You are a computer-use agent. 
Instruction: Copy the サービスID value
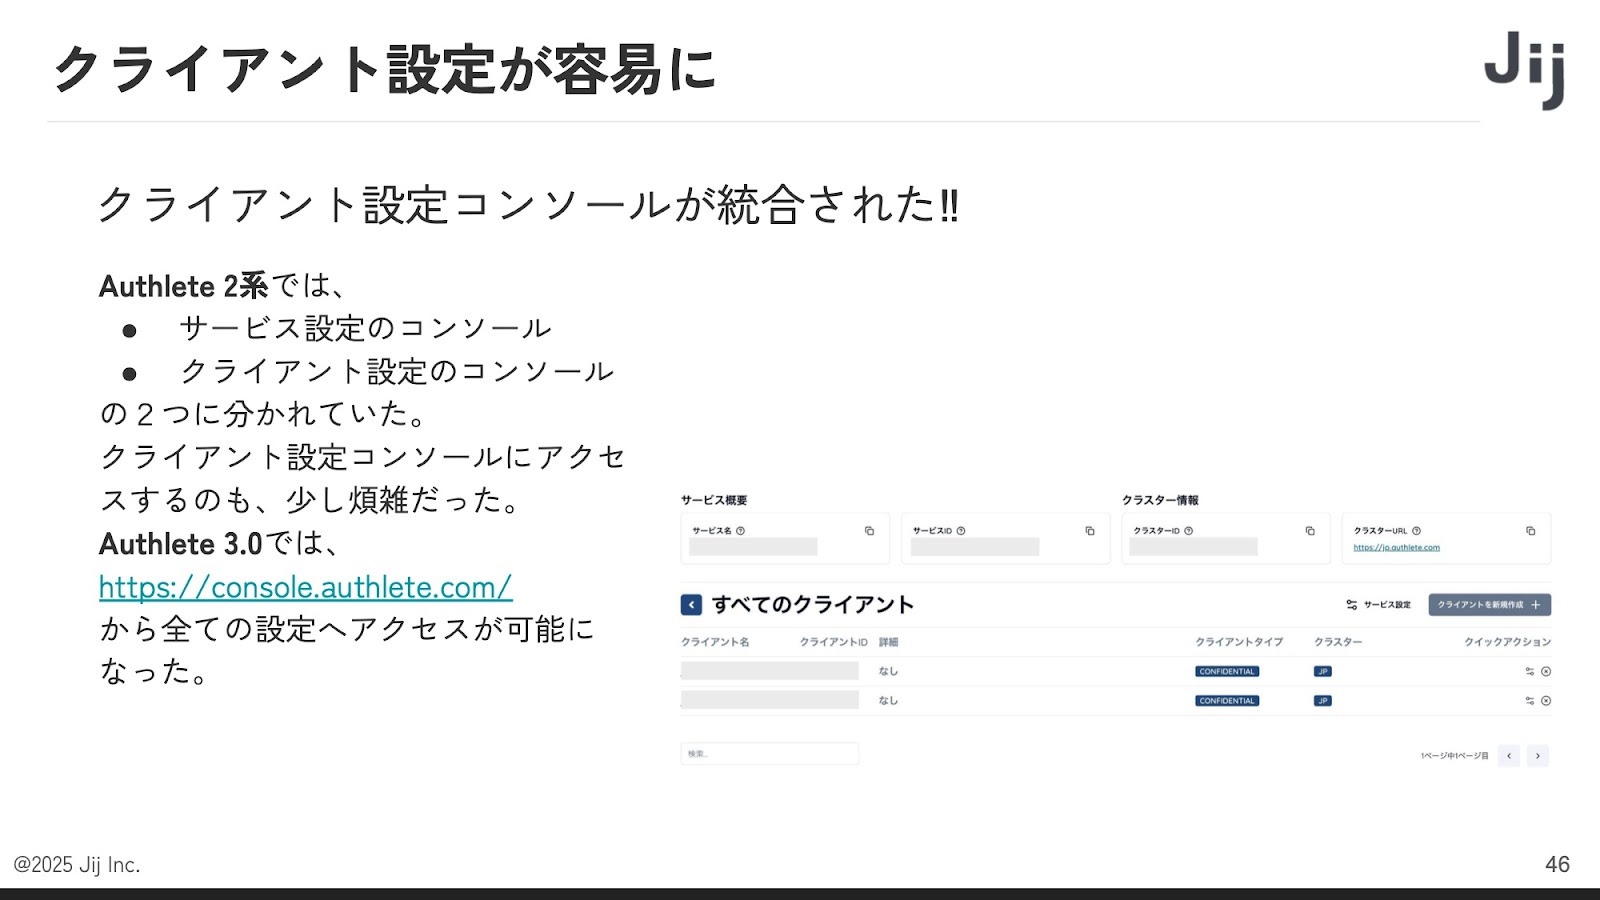[x=1090, y=531]
